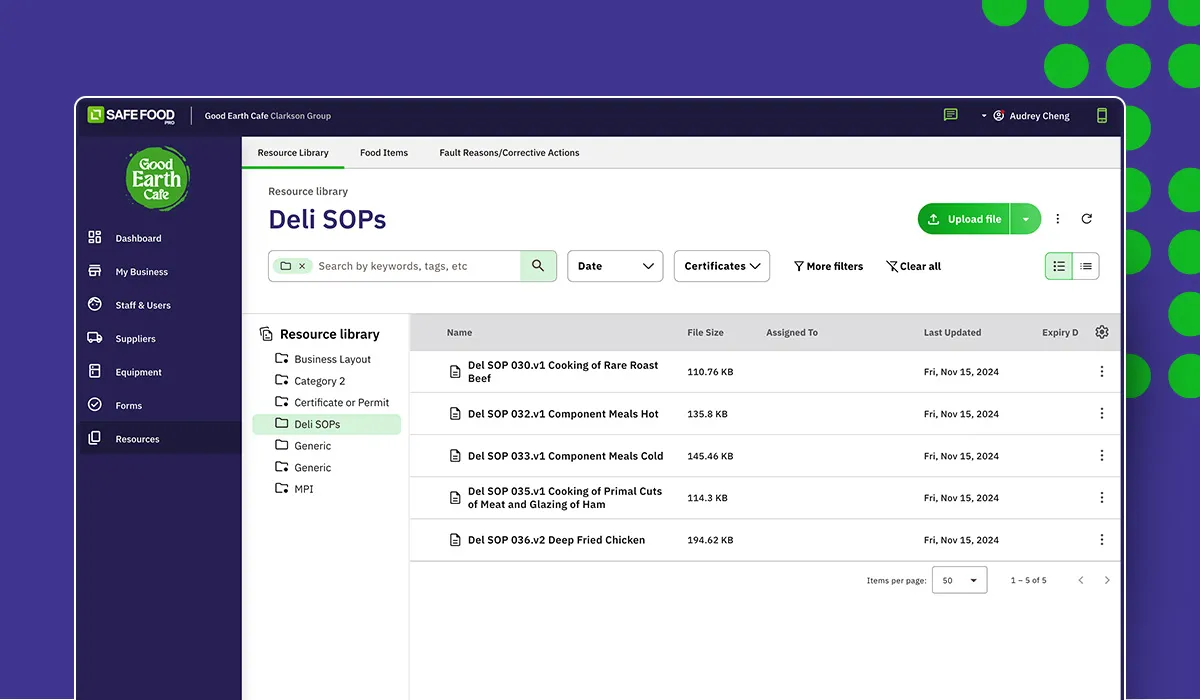
Task: Open Del SOP 030.v1 Cooking of Rare Roast Beef
Action: 563,372
